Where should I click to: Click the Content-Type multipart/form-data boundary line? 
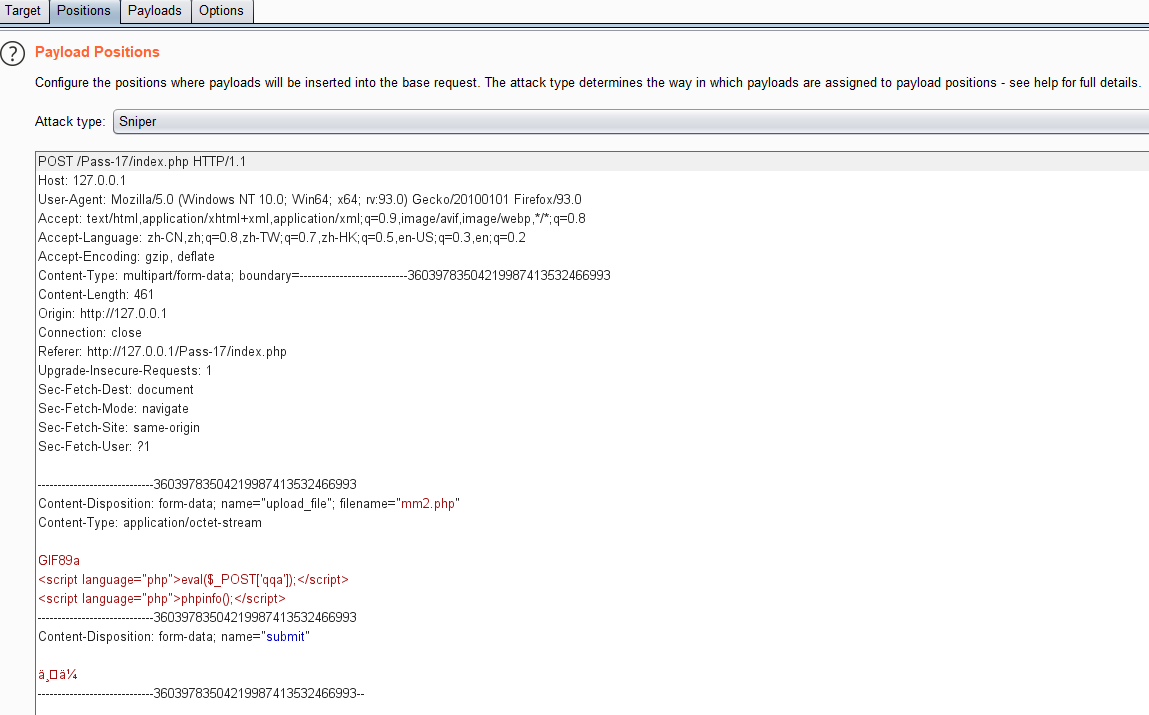pos(325,275)
